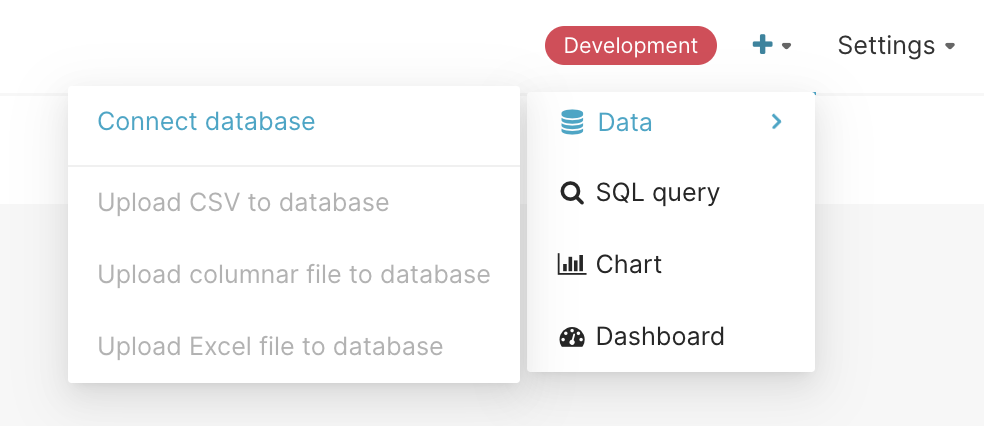The width and height of the screenshot is (984, 426).
Task: Select Upload CSV to database
Action: coord(243,202)
